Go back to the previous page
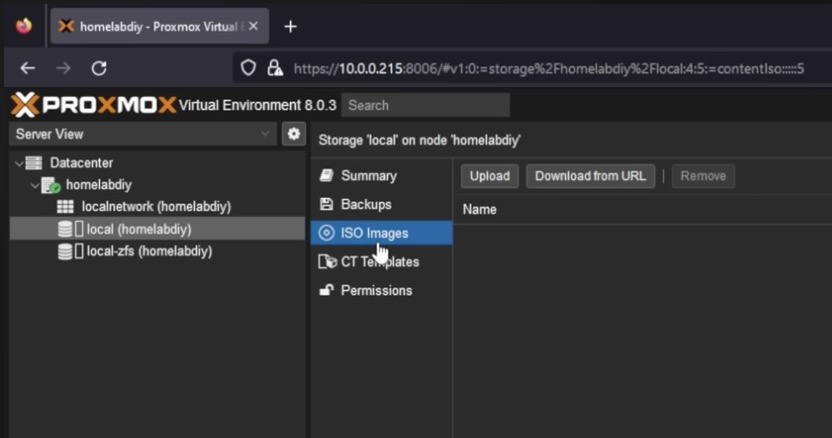The image size is (832, 438). click(28, 68)
